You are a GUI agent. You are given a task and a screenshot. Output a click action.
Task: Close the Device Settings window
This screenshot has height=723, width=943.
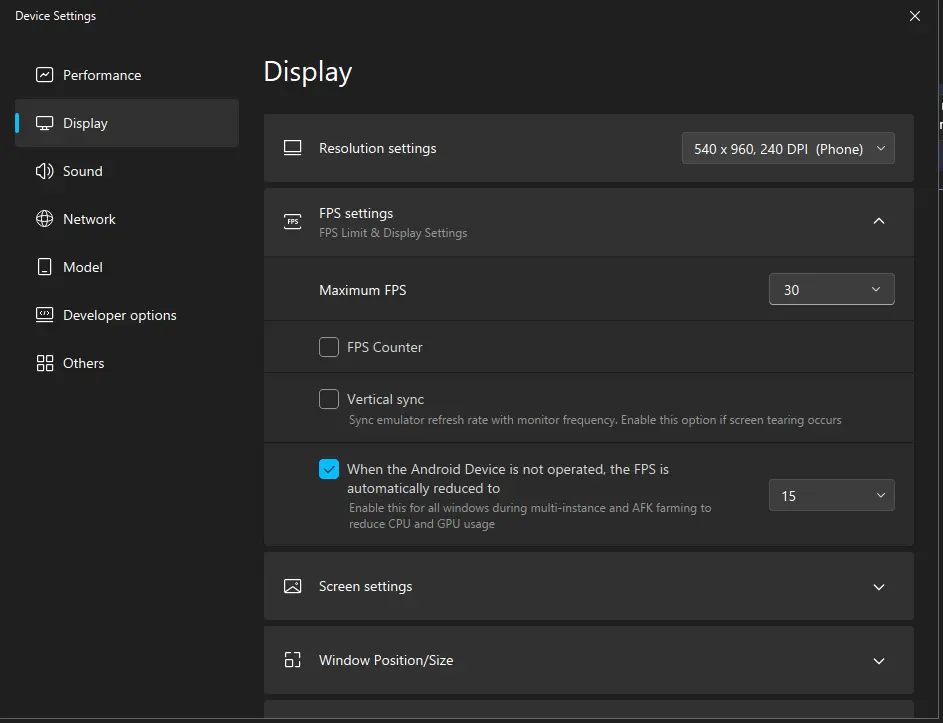point(915,16)
